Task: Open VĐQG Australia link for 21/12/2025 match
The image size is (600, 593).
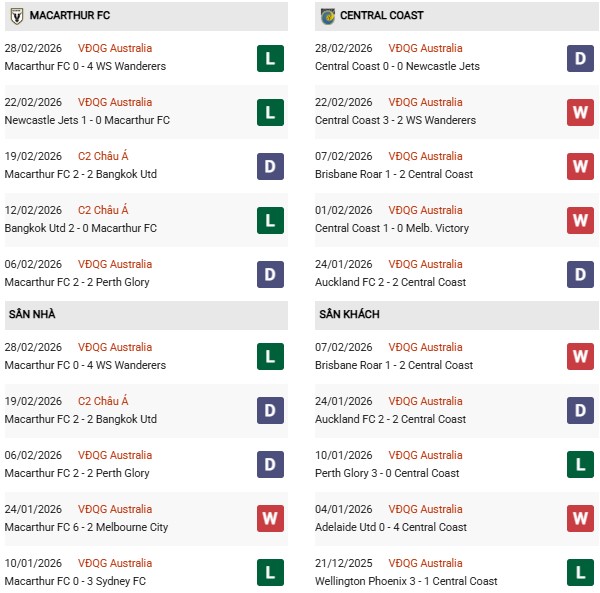Action: click(425, 563)
